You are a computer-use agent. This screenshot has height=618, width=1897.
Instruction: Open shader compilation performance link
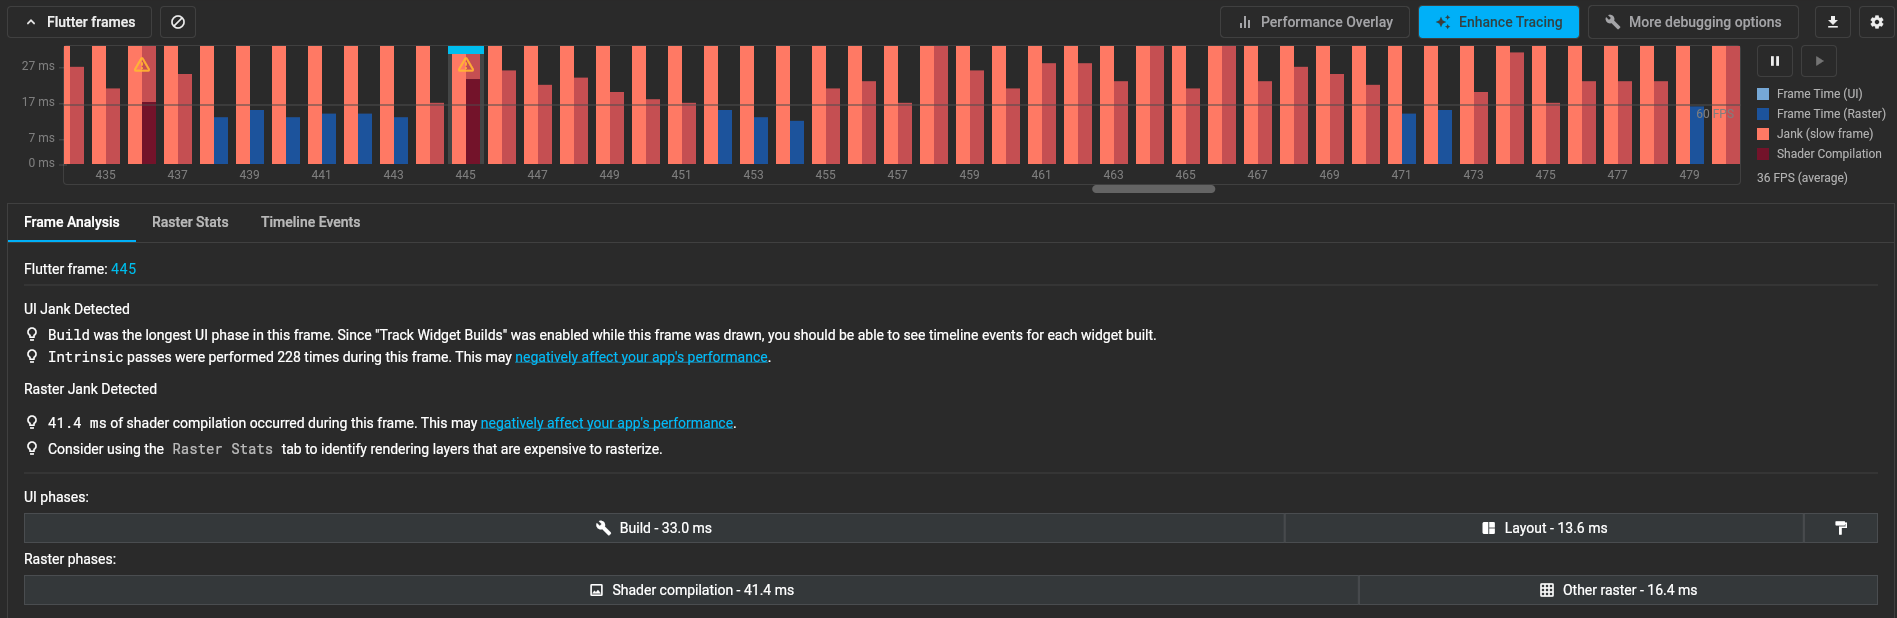point(606,423)
